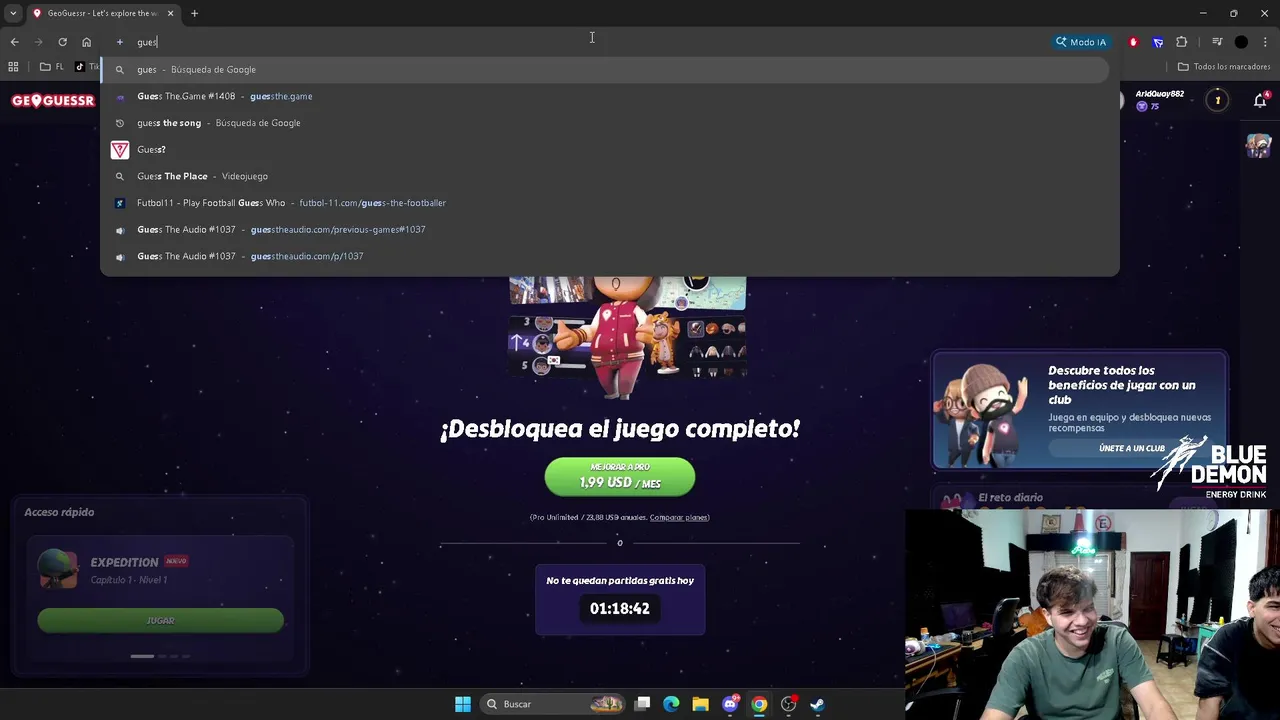Click the first carousel dot under Expedition
Screen dimensions: 1280x720
point(142,656)
